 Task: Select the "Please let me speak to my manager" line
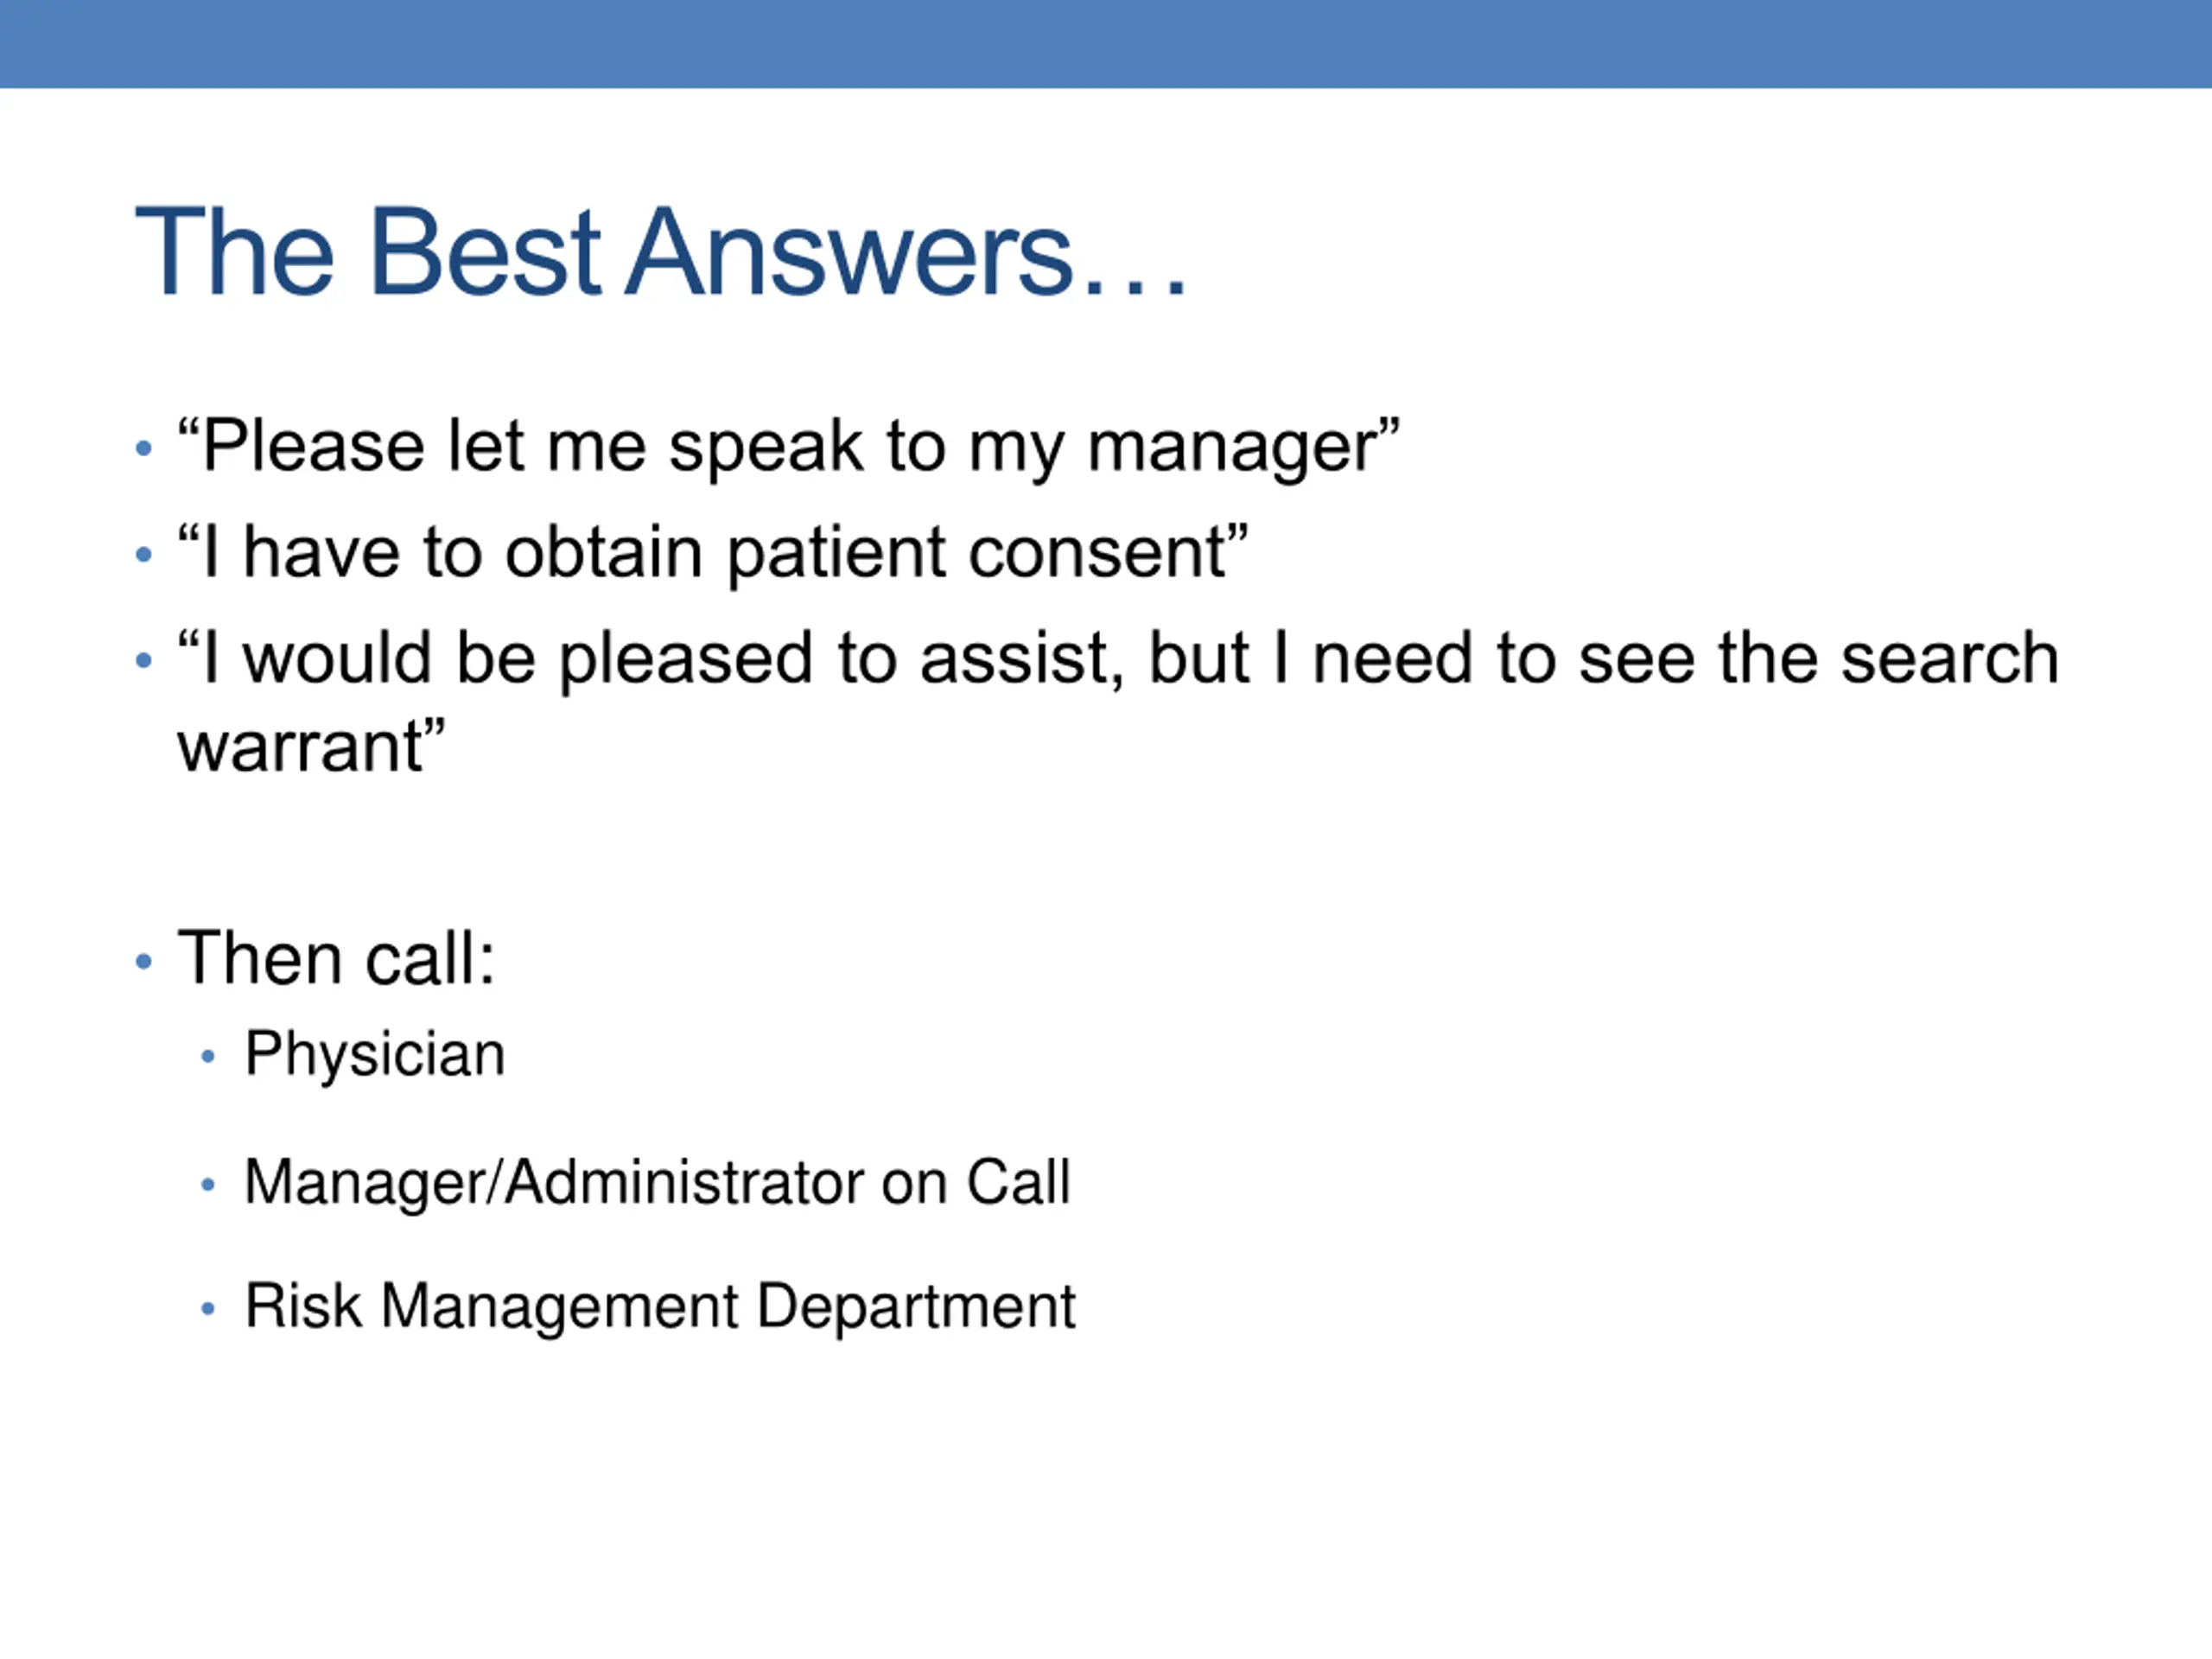tap(788, 446)
